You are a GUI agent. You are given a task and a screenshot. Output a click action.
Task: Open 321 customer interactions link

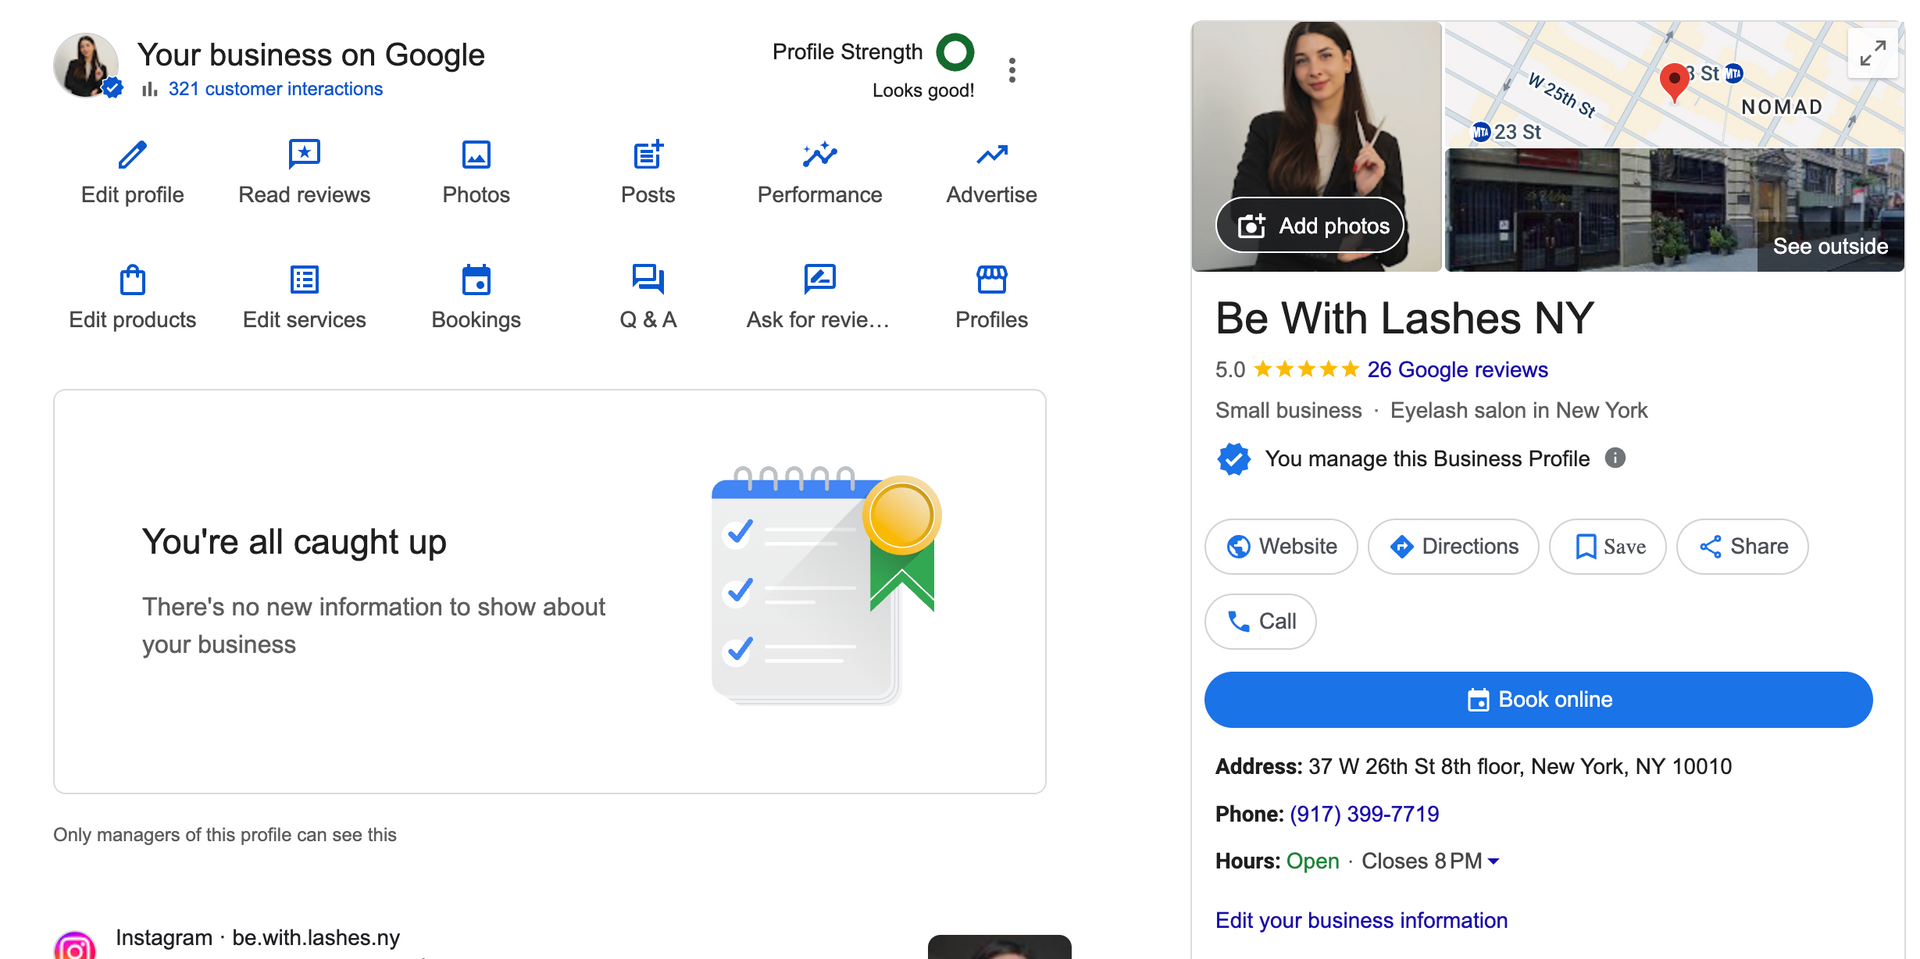275,89
